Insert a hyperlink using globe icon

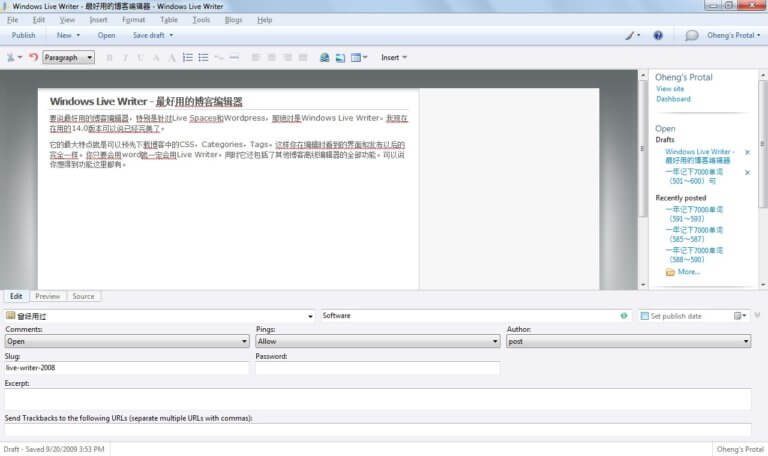tap(324, 58)
